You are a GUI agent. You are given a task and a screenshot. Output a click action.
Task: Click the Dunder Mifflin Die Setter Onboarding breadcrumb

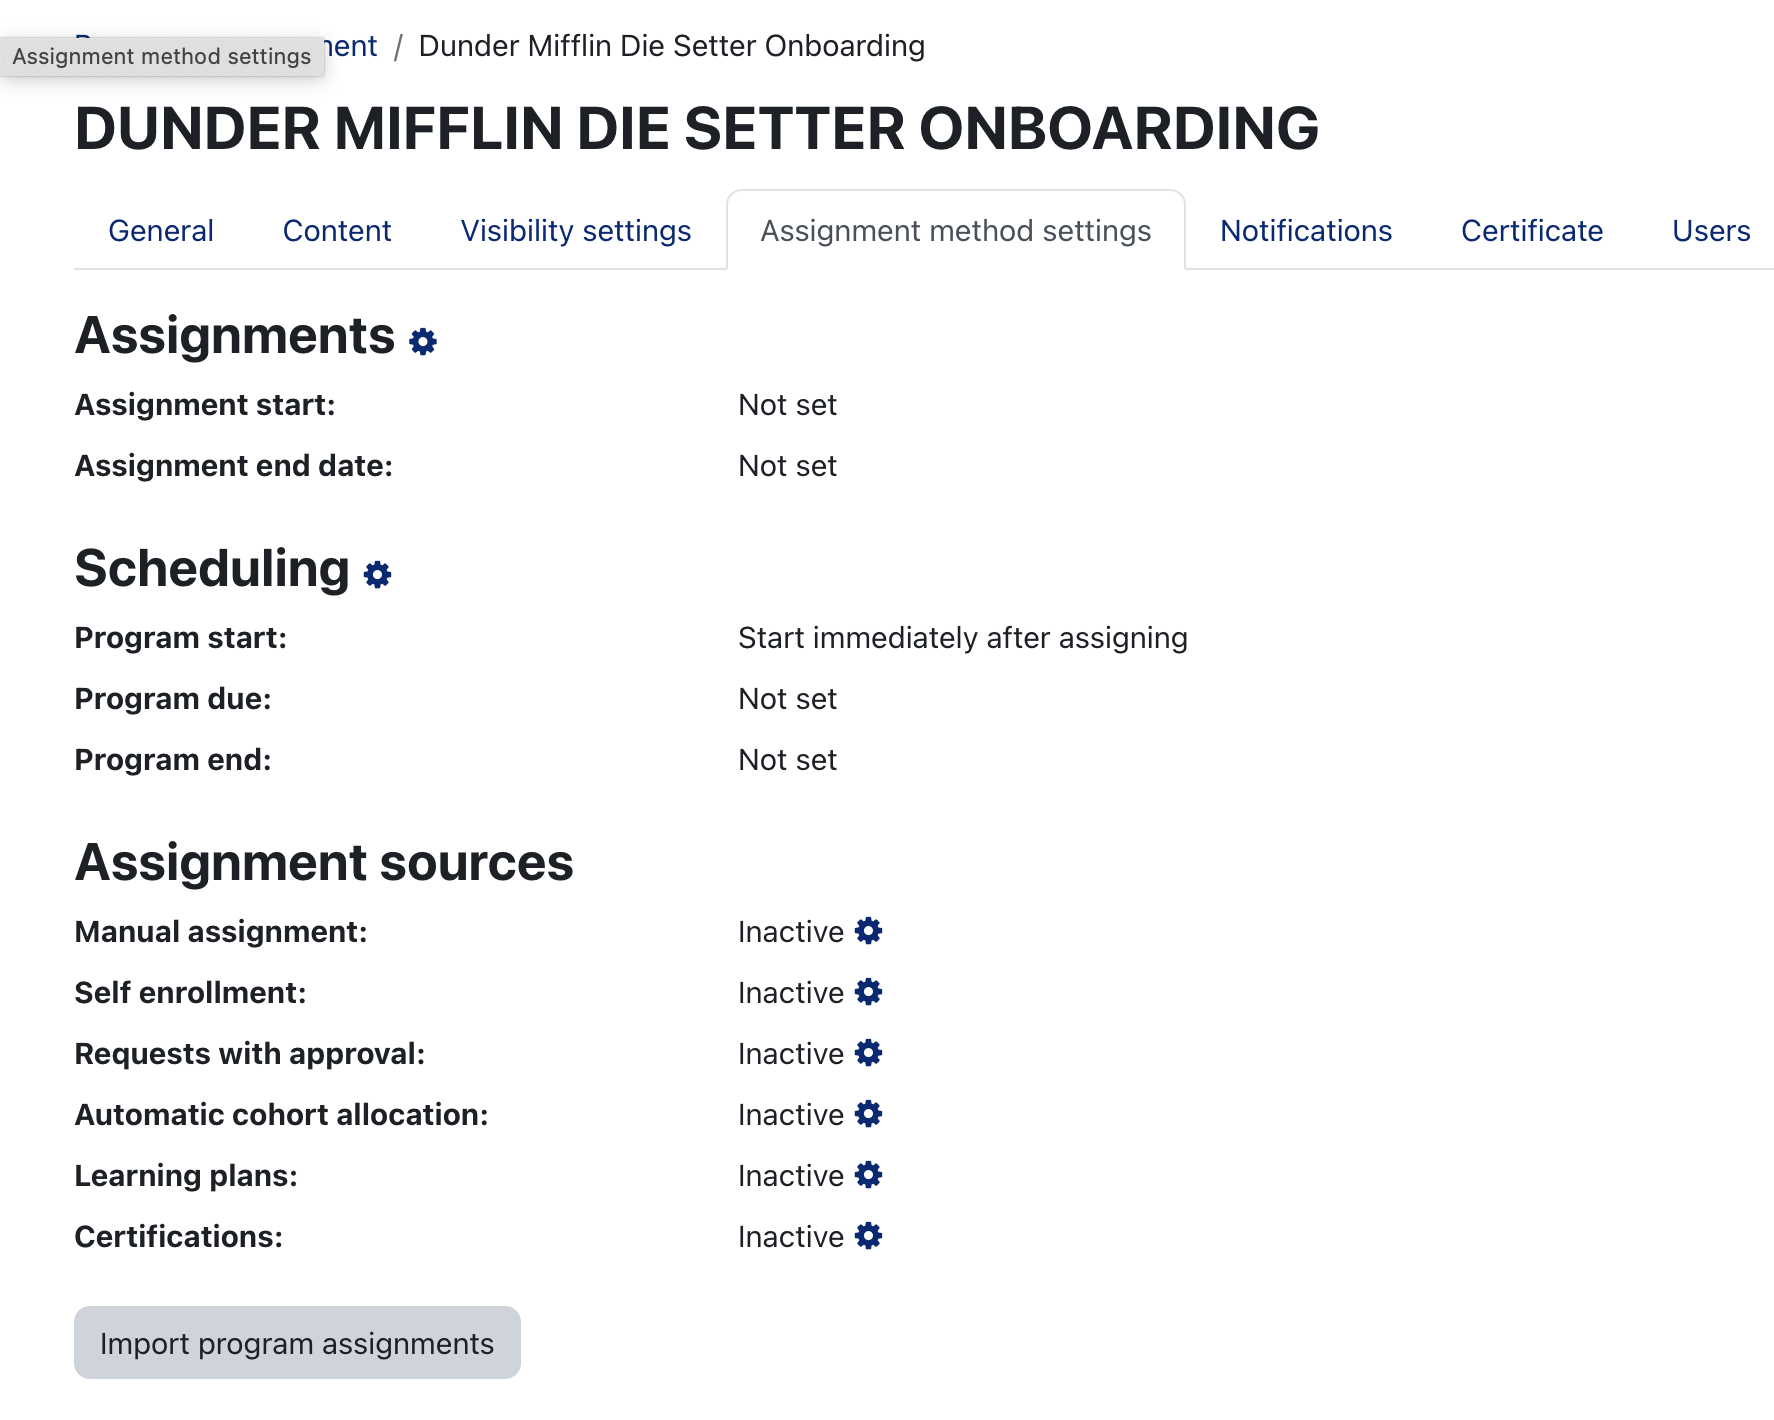click(x=672, y=46)
